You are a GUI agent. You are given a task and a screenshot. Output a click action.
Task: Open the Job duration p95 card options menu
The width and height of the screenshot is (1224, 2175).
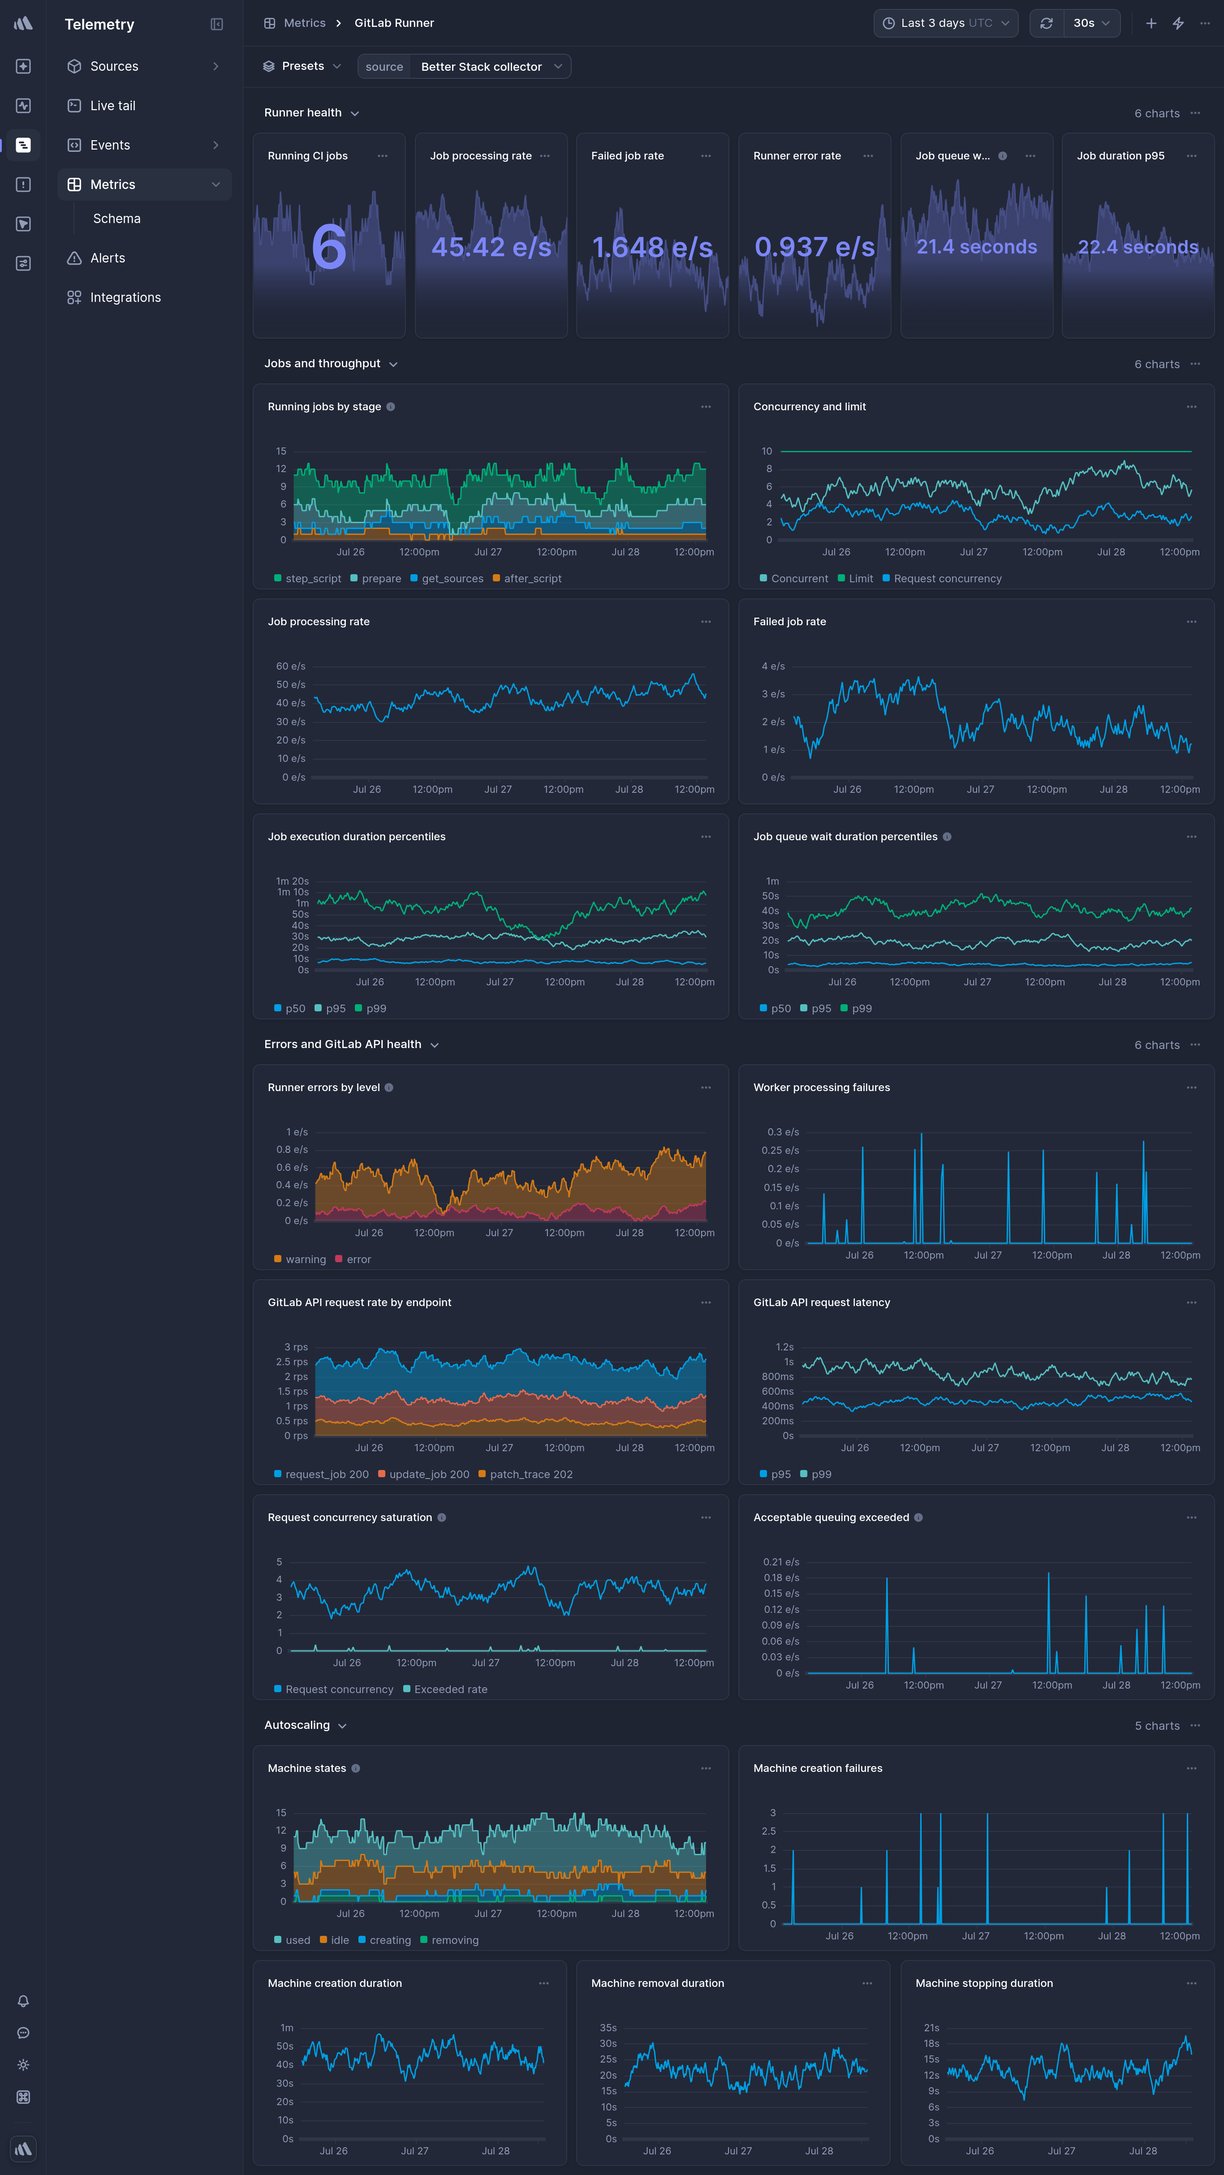(x=1192, y=156)
